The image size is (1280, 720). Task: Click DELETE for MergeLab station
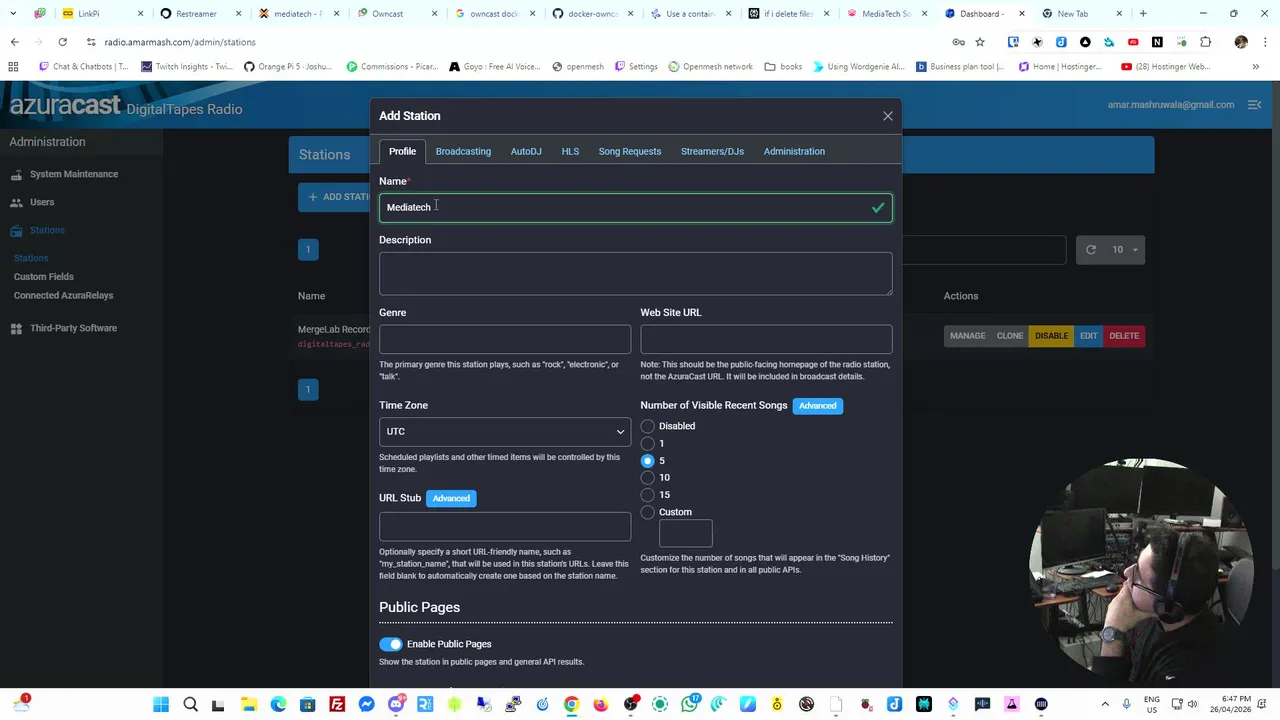coord(1124,336)
